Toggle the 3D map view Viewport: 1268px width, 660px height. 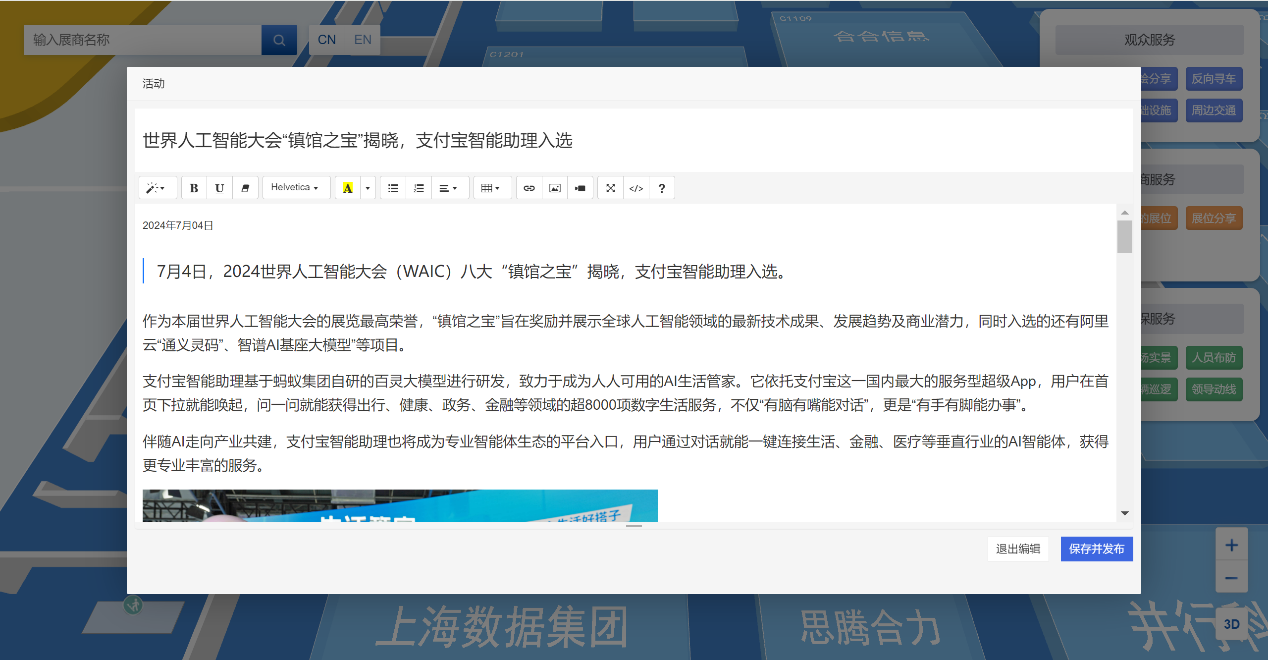[1231, 623]
